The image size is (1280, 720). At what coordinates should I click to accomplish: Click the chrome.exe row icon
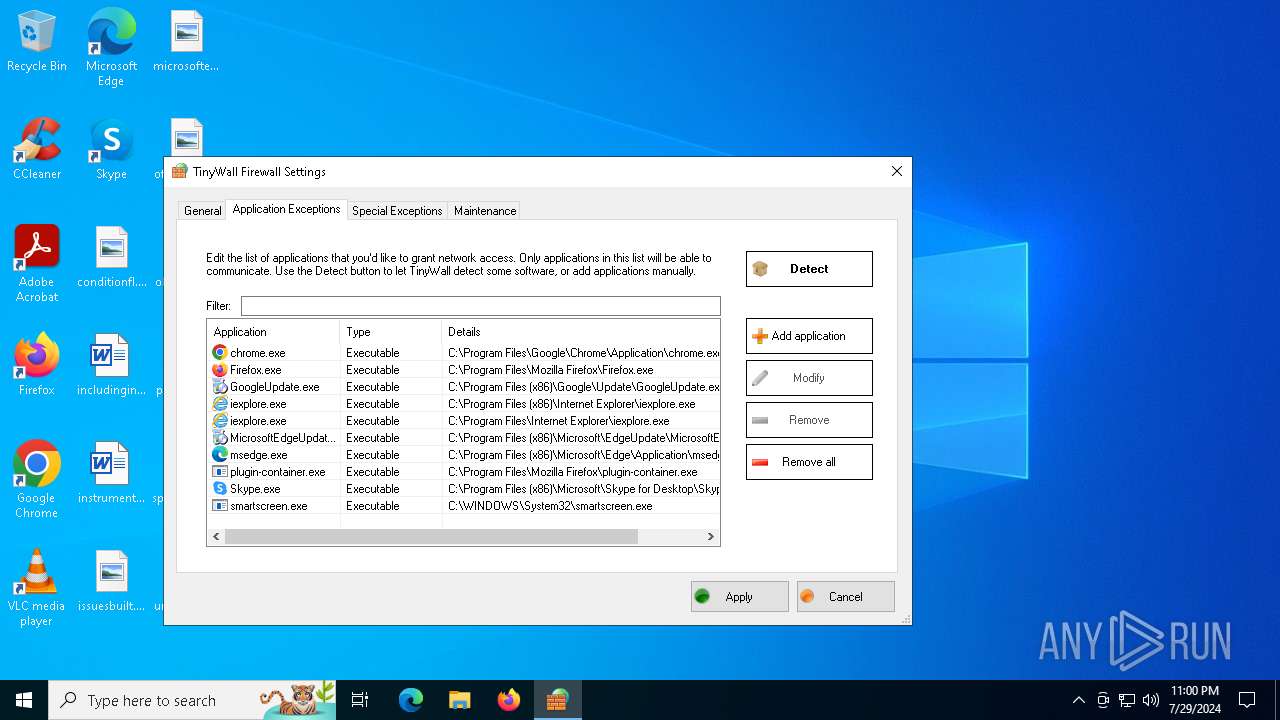coord(220,353)
